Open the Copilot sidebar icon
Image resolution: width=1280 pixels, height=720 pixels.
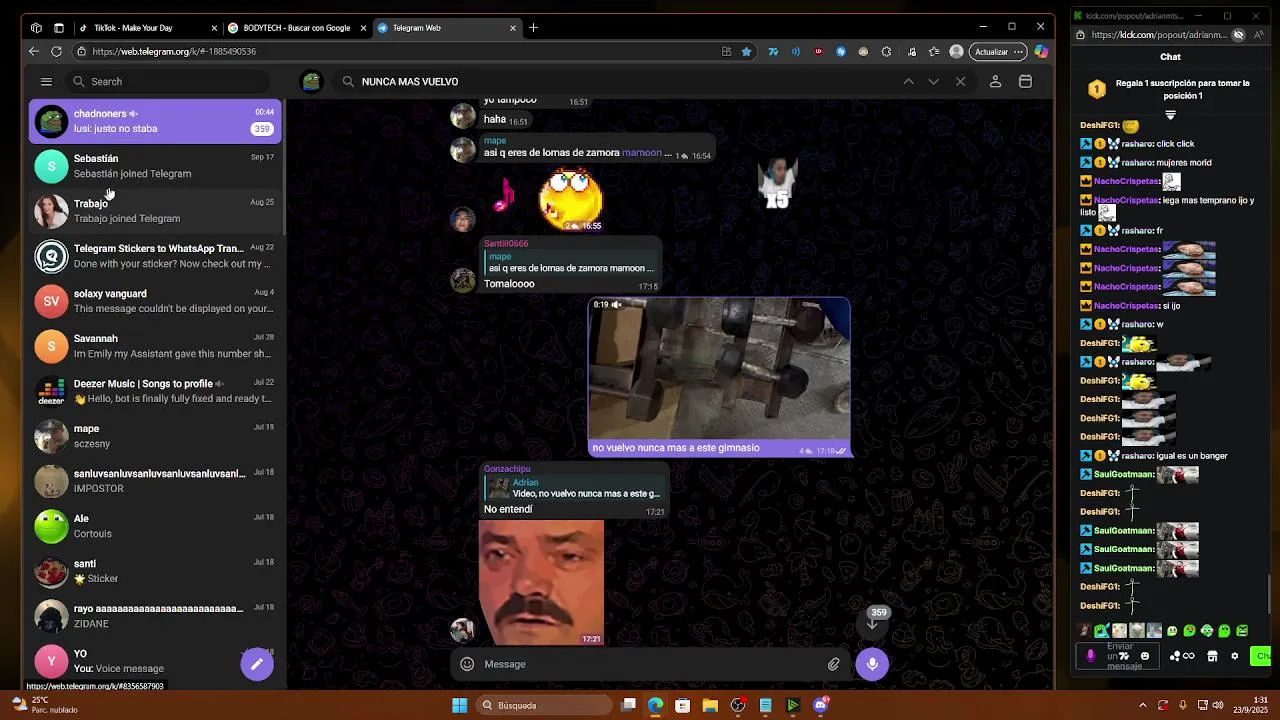1041,51
